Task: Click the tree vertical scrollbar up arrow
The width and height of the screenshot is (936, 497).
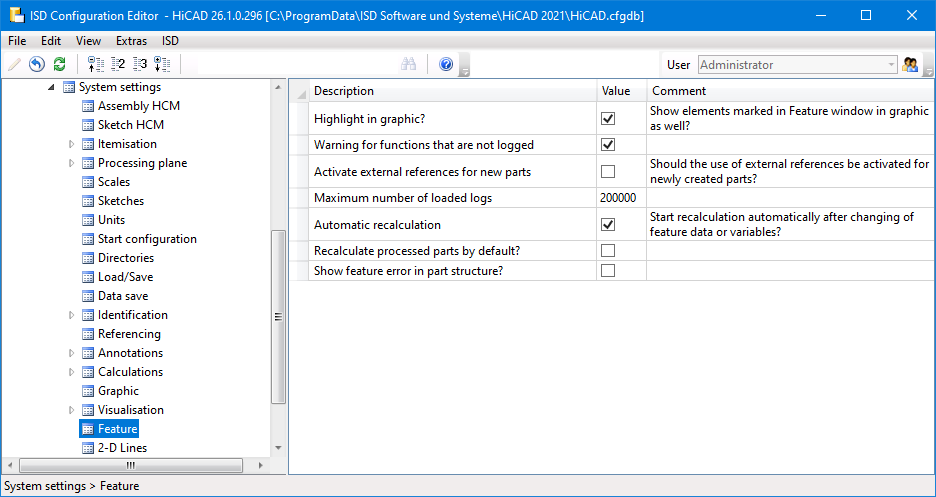Action: [x=278, y=87]
